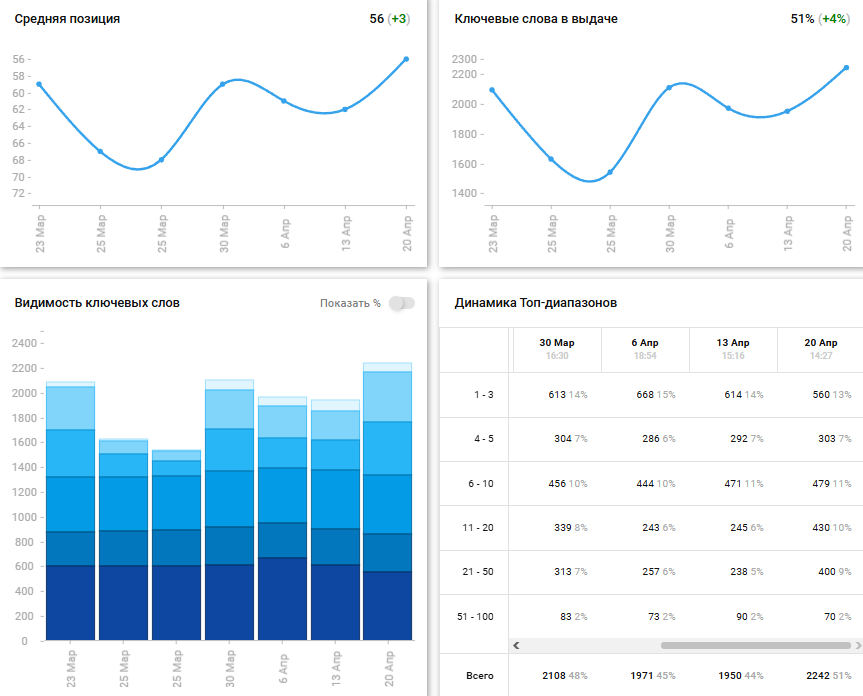Click the 20 Апр point on average position chart
The height and width of the screenshot is (696, 863).
(x=406, y=59)
